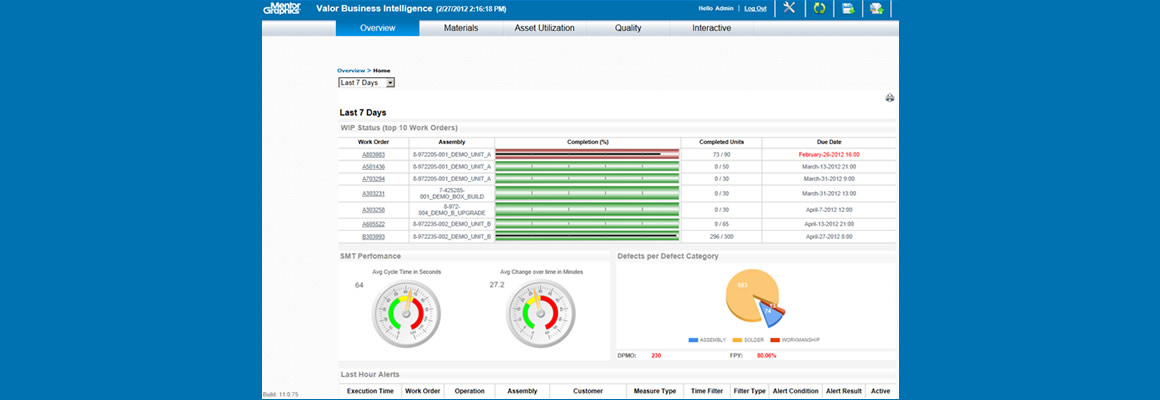Open work order A605522
The width and height of the screenshot is (1160, 400).
373,224
